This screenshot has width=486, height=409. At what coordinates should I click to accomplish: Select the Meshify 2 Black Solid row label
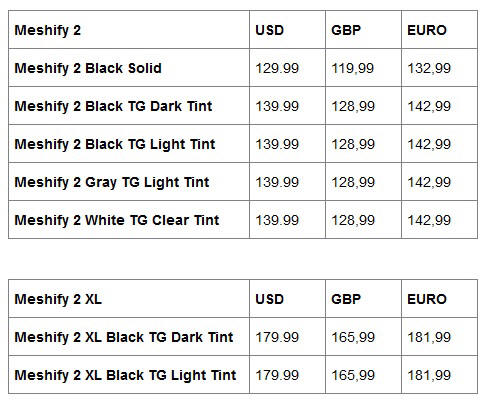129,68
